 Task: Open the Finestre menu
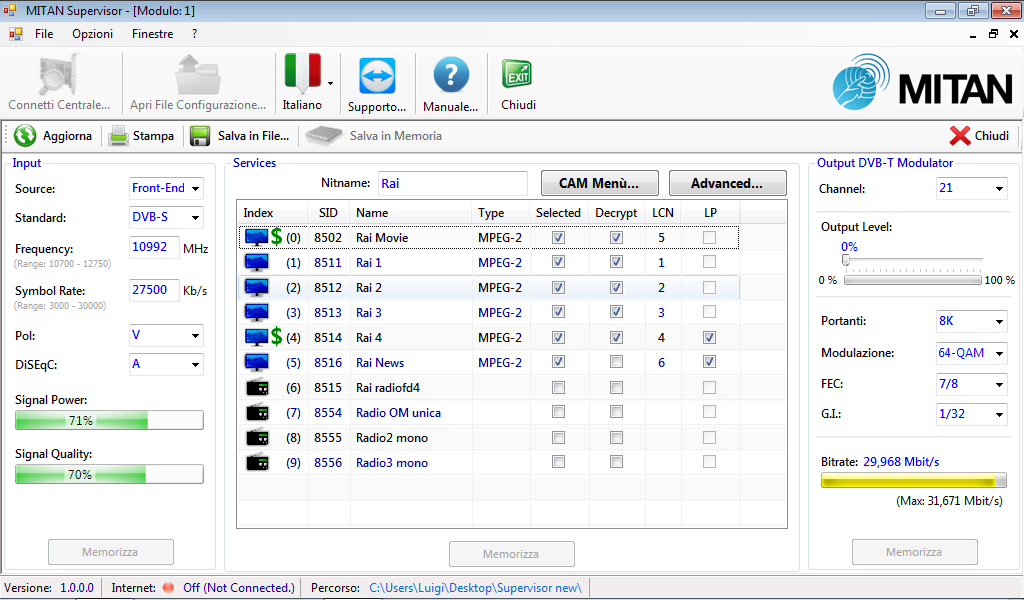tap(153, 34)
